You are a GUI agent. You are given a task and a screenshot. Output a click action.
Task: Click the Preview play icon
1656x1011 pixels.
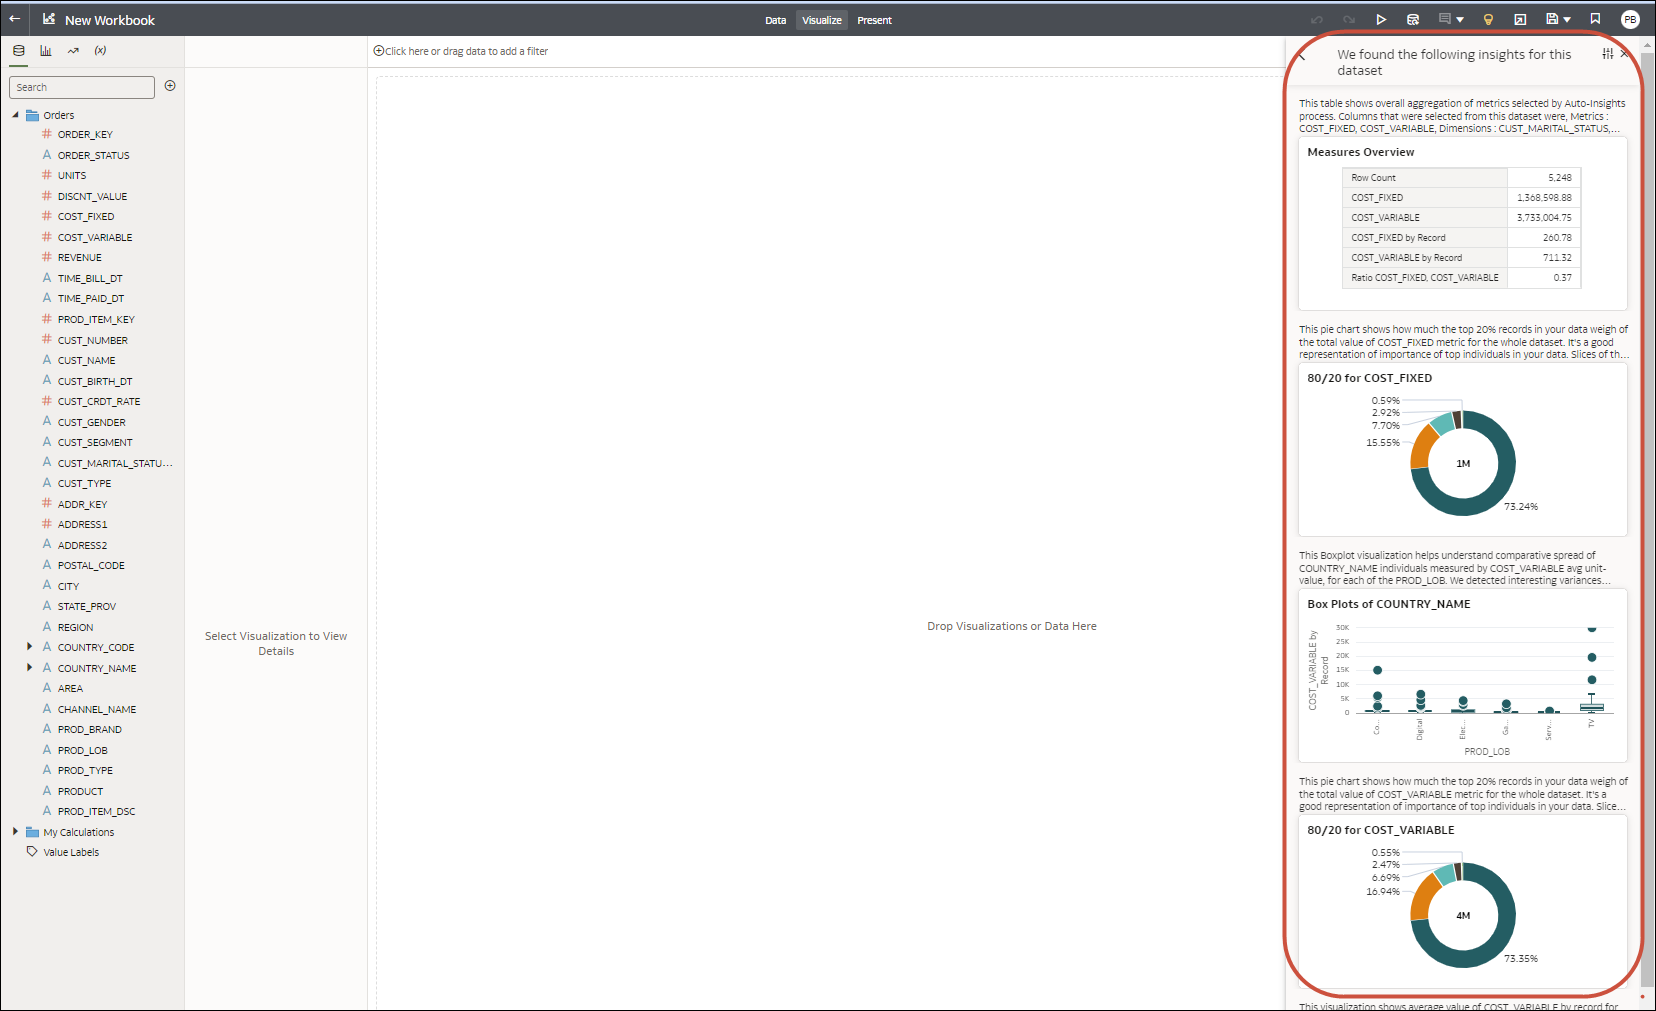point(1381,20)
